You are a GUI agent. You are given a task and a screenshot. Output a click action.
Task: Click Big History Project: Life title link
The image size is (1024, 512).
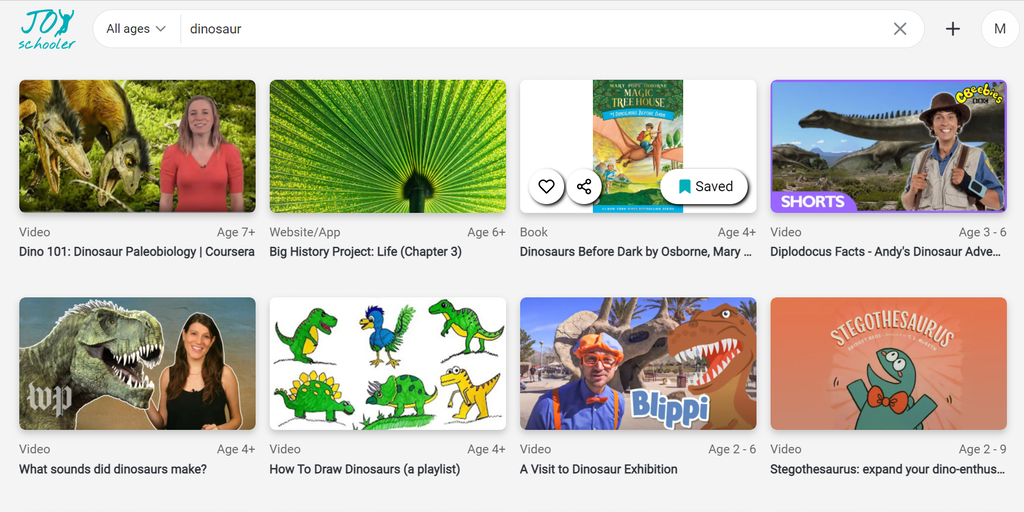coord(366,252)
